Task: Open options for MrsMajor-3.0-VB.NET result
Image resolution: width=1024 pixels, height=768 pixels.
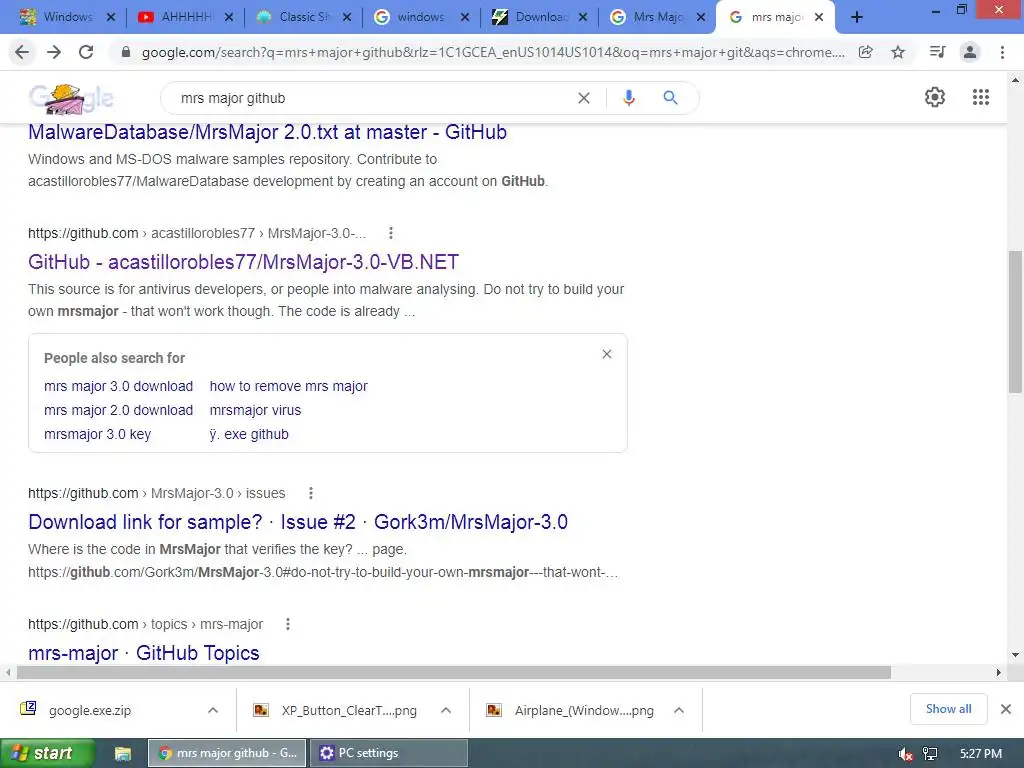Action: point(391,233)
